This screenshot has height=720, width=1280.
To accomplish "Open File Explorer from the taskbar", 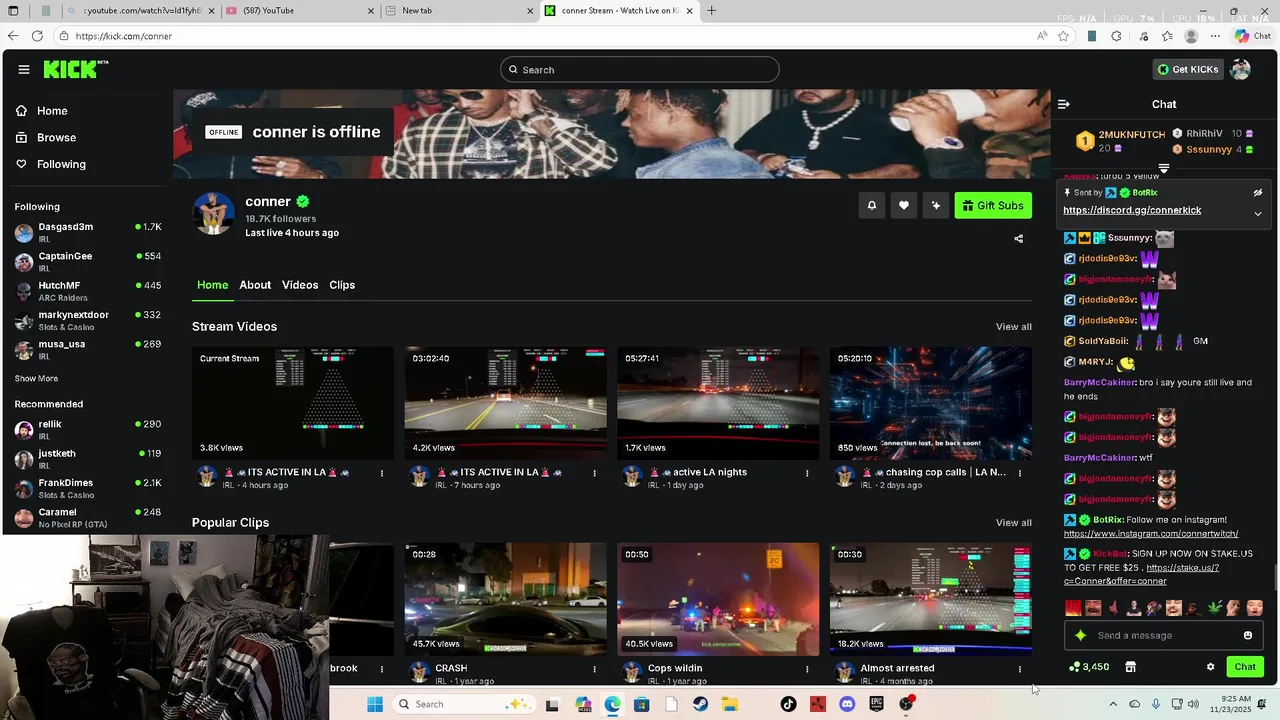I will [730, 704].
